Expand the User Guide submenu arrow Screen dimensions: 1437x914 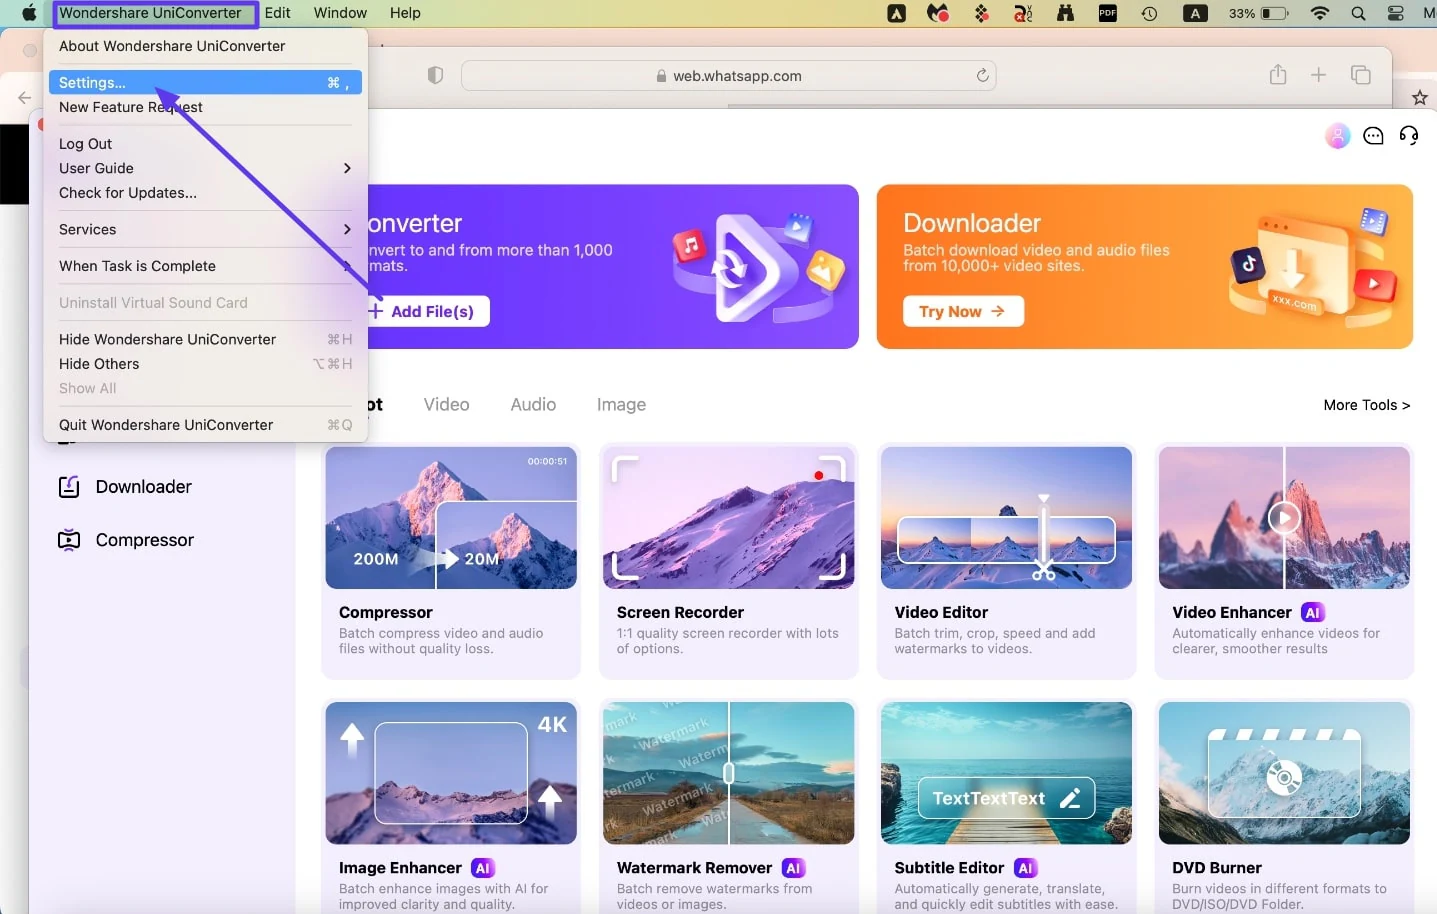click(347, 168)
